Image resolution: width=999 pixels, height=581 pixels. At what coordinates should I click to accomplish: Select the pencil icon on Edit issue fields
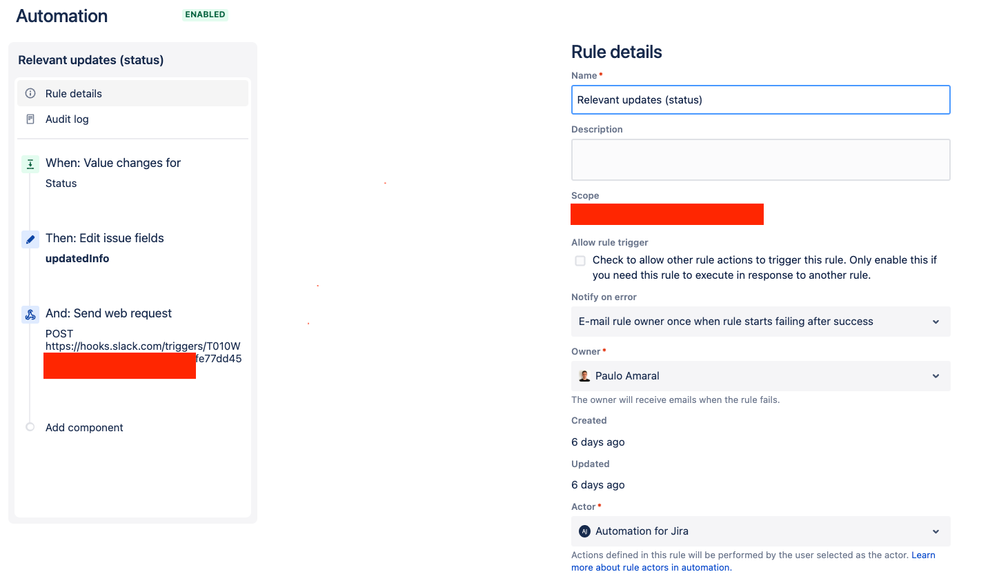click(x=29, y=238)
